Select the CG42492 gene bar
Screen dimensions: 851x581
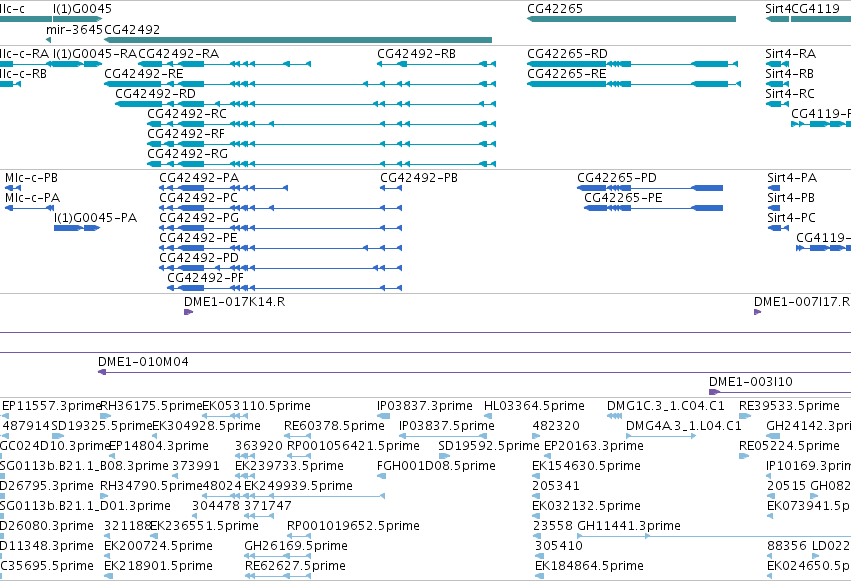pyautogui.click(x=298, y=40)
